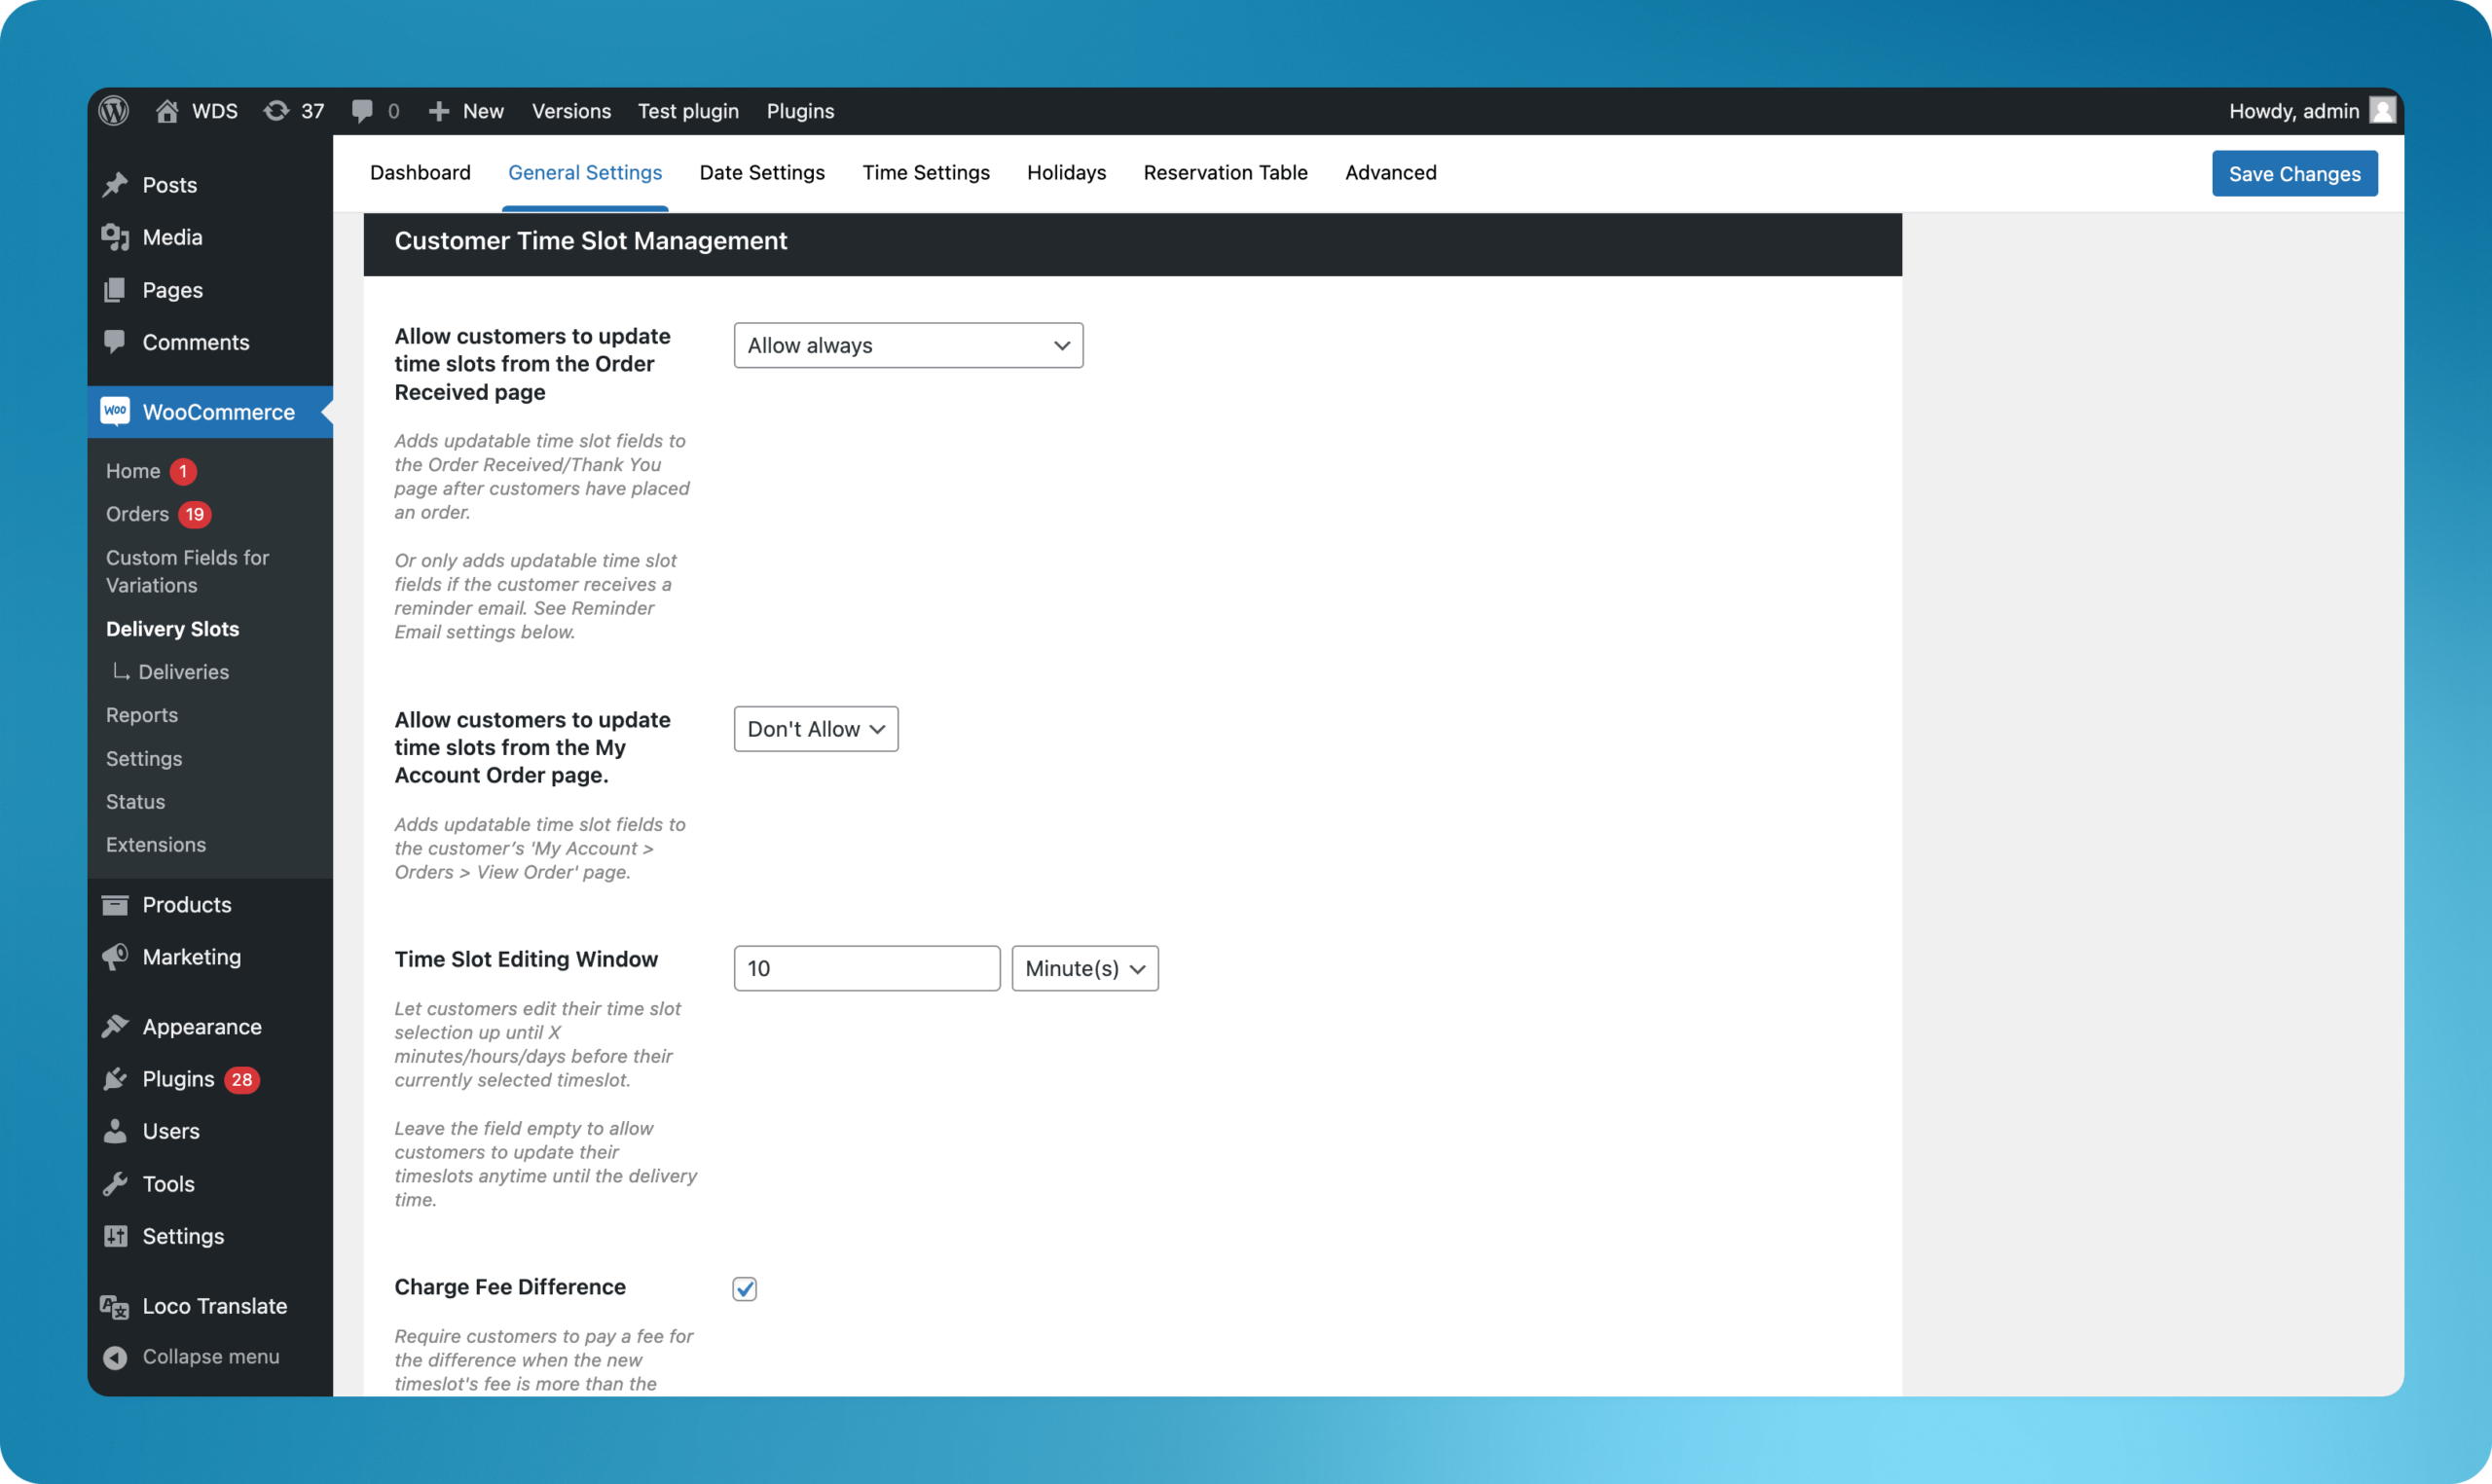Open the Minute(s) unit dropdown

(1084, 968)
